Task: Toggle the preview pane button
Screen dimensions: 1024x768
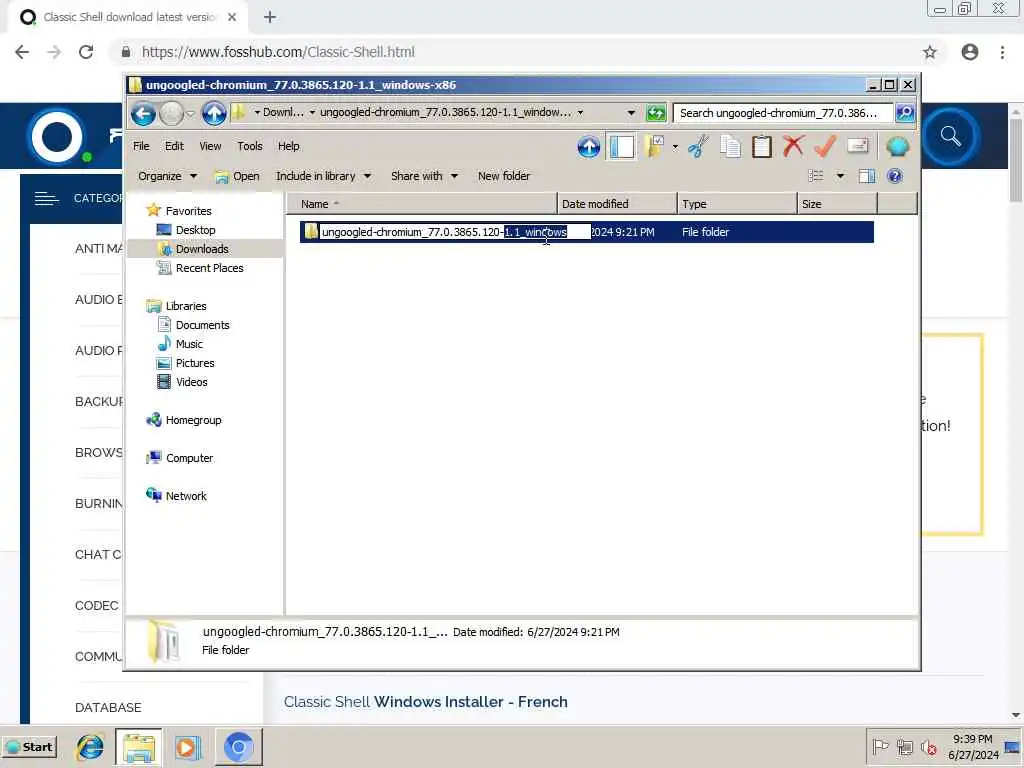Action: 867,176
